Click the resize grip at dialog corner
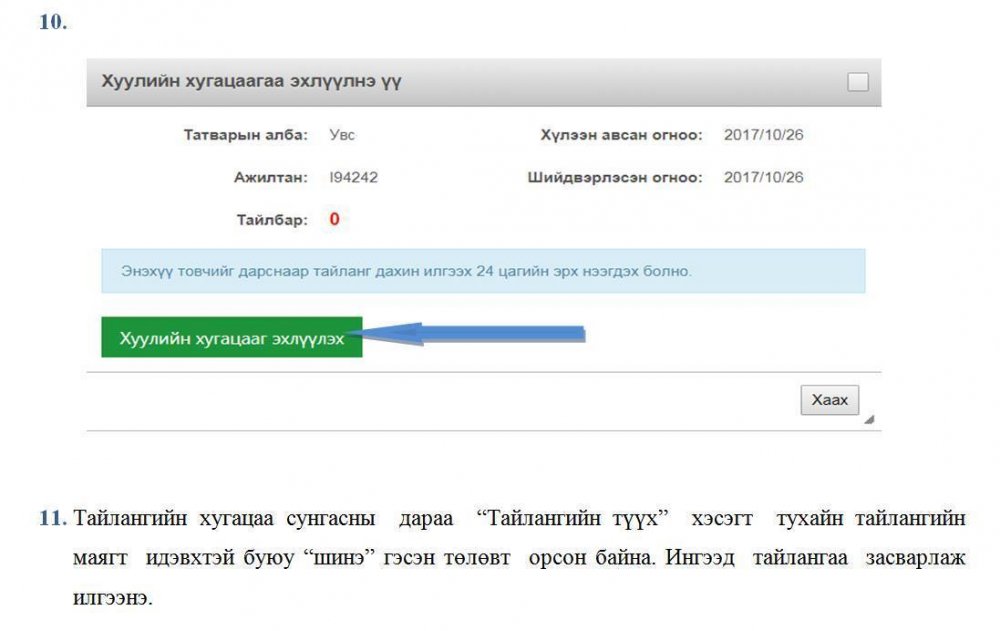 pyautogui.click(x=868, y=420)
